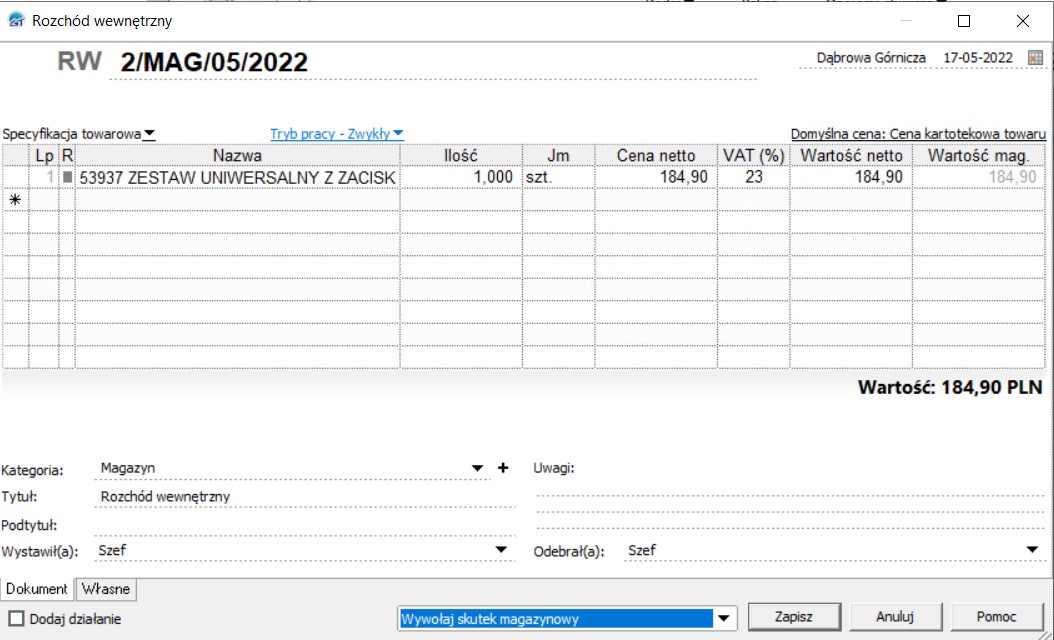Image resolution: width=1054 pixels, height=640 pixels.
Task: Click the new row asterisk marker
Action: pos(14,200)
